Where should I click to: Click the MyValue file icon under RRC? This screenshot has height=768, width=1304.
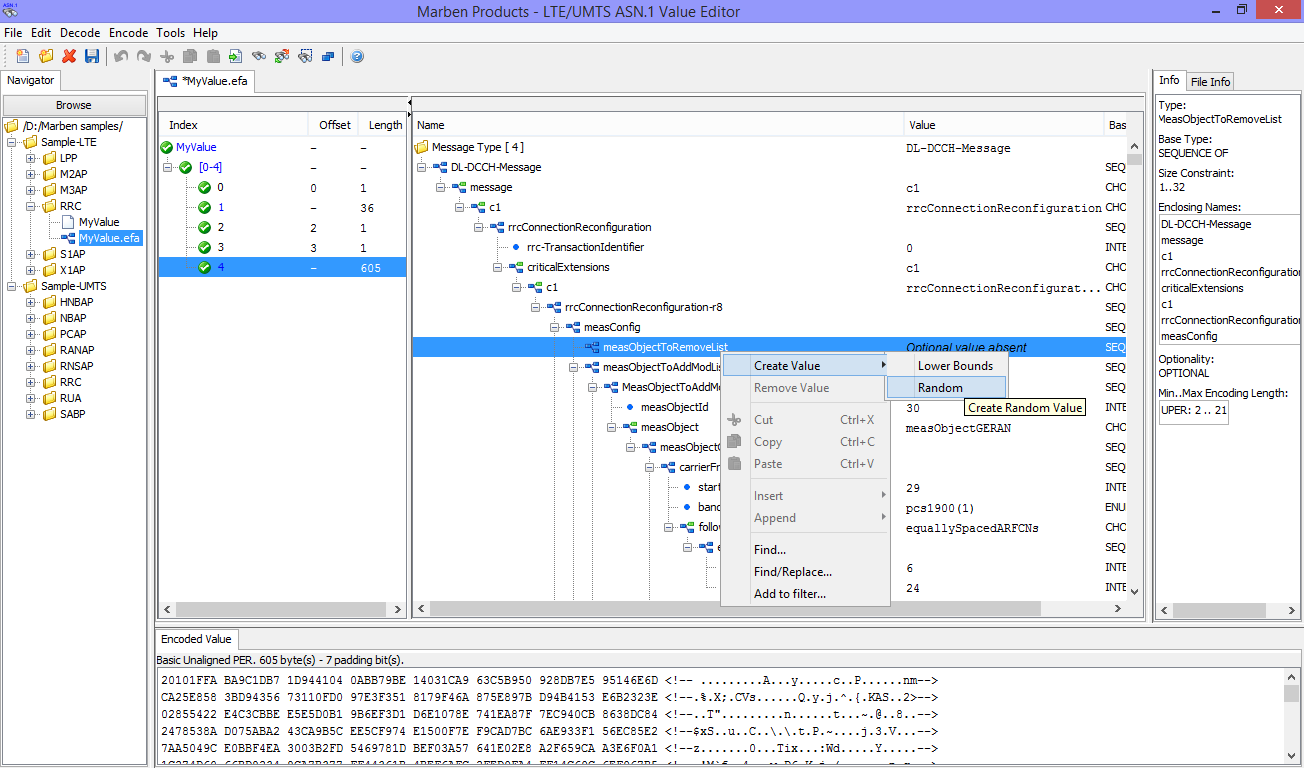[x=68, y=222]
